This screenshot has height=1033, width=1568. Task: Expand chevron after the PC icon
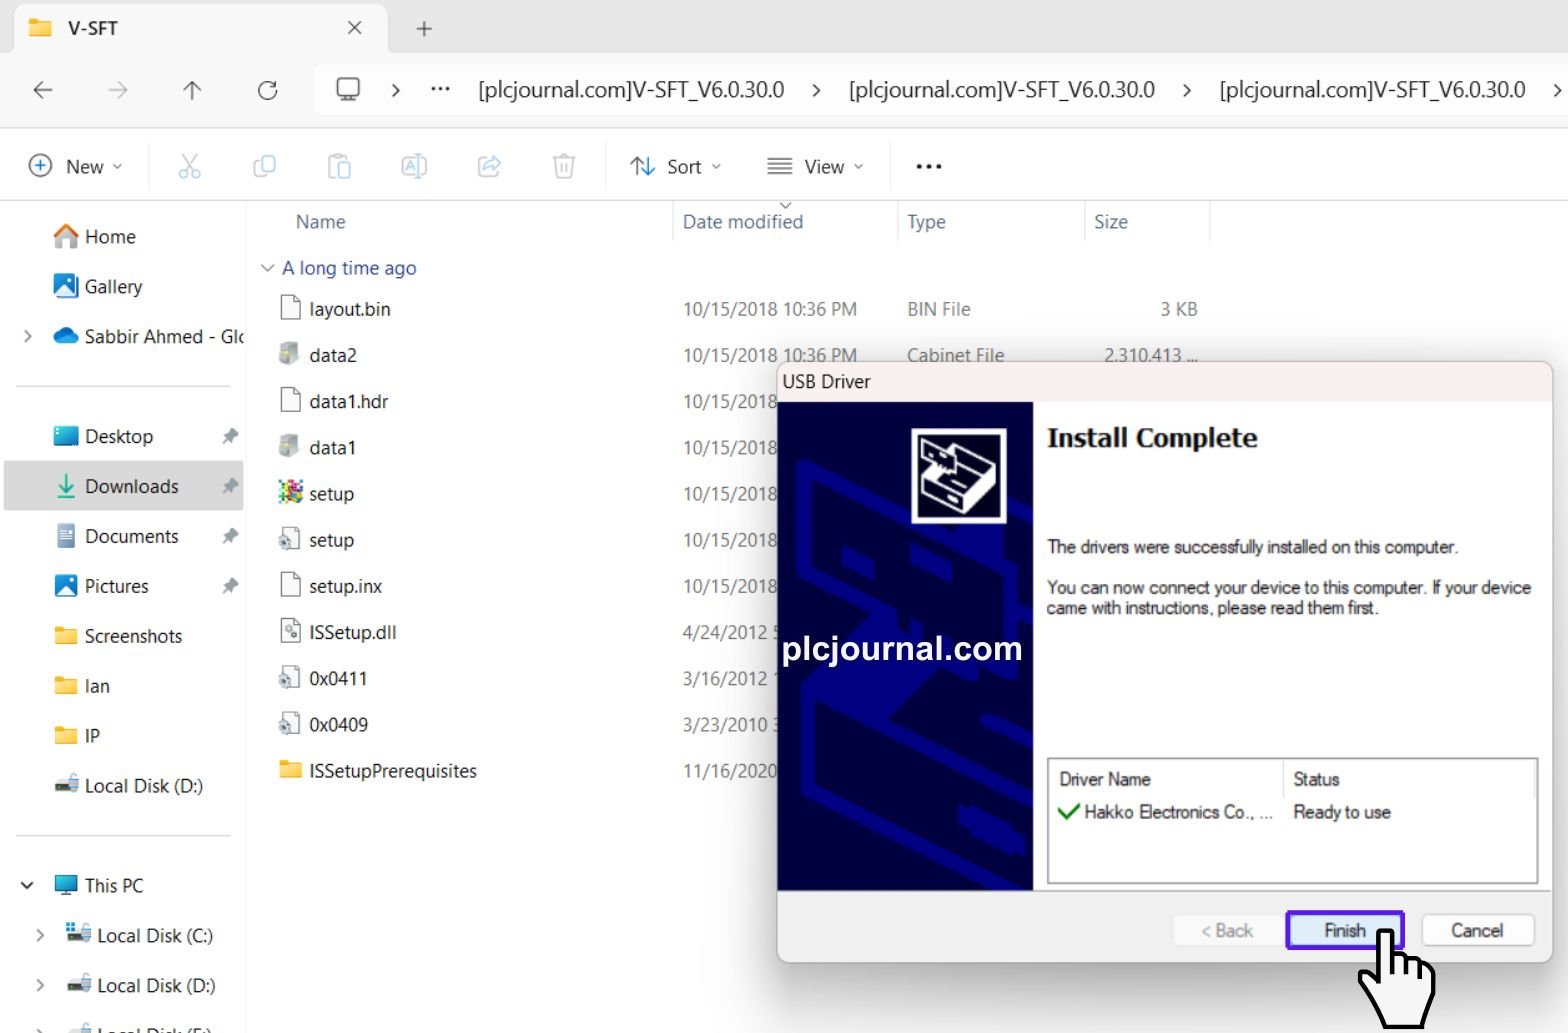click(396, 90)
